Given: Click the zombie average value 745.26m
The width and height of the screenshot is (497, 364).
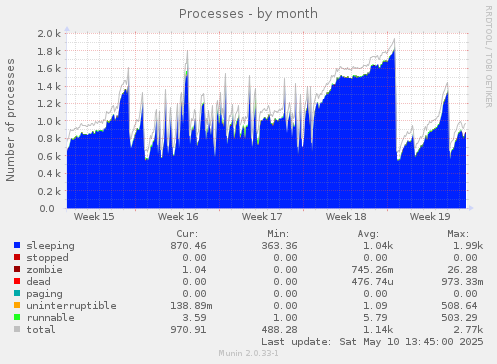Looking at the screenshot, I should point(372,270).
